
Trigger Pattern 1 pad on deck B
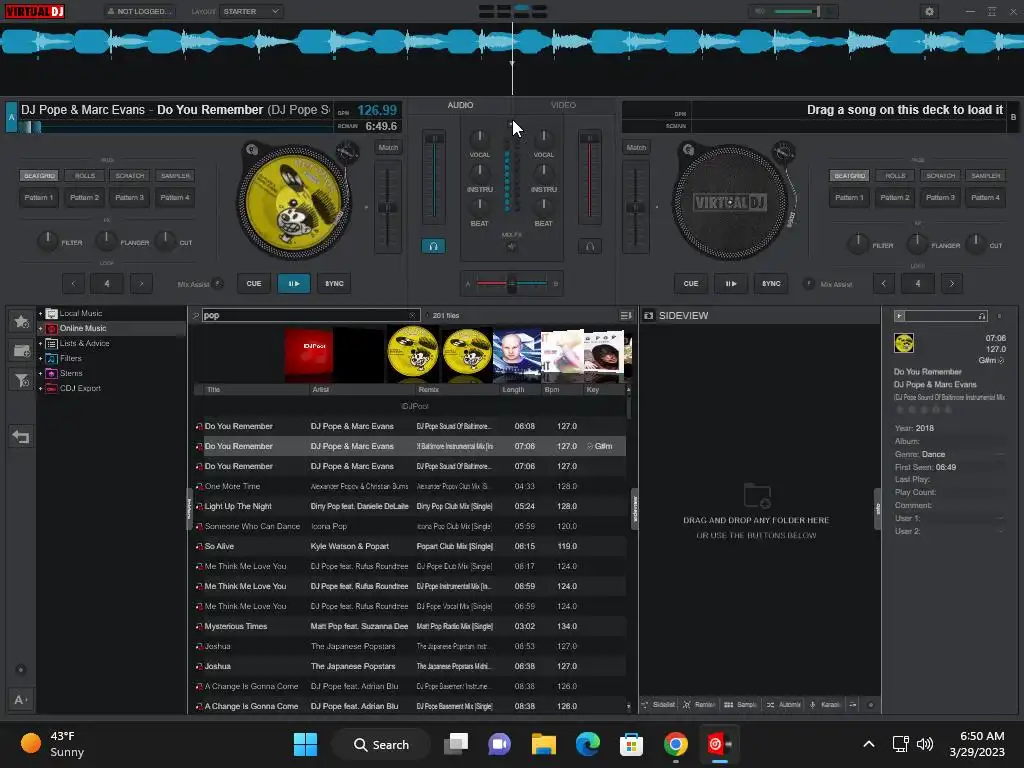849,197
